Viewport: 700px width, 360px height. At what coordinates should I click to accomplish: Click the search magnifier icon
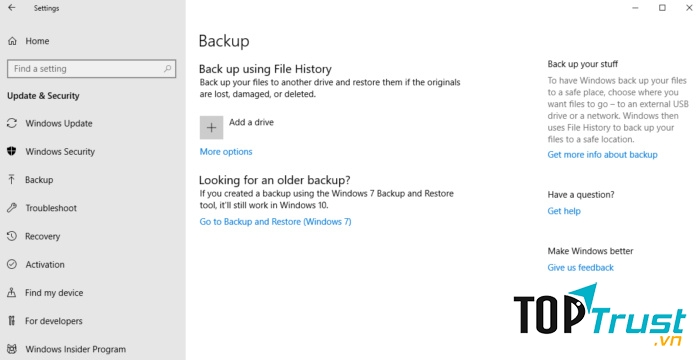167,69
